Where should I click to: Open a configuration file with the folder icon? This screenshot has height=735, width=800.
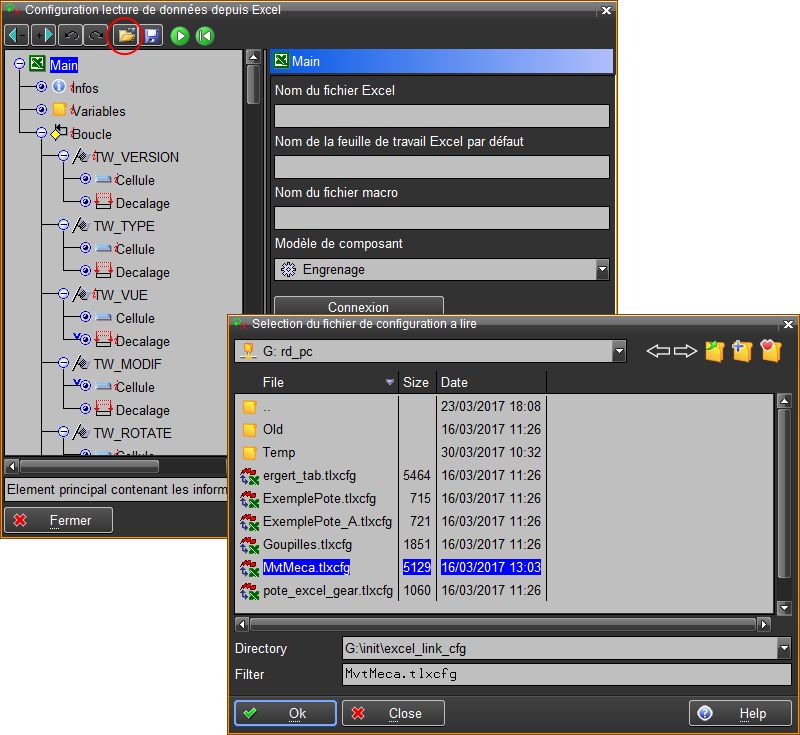click(125, 36)
